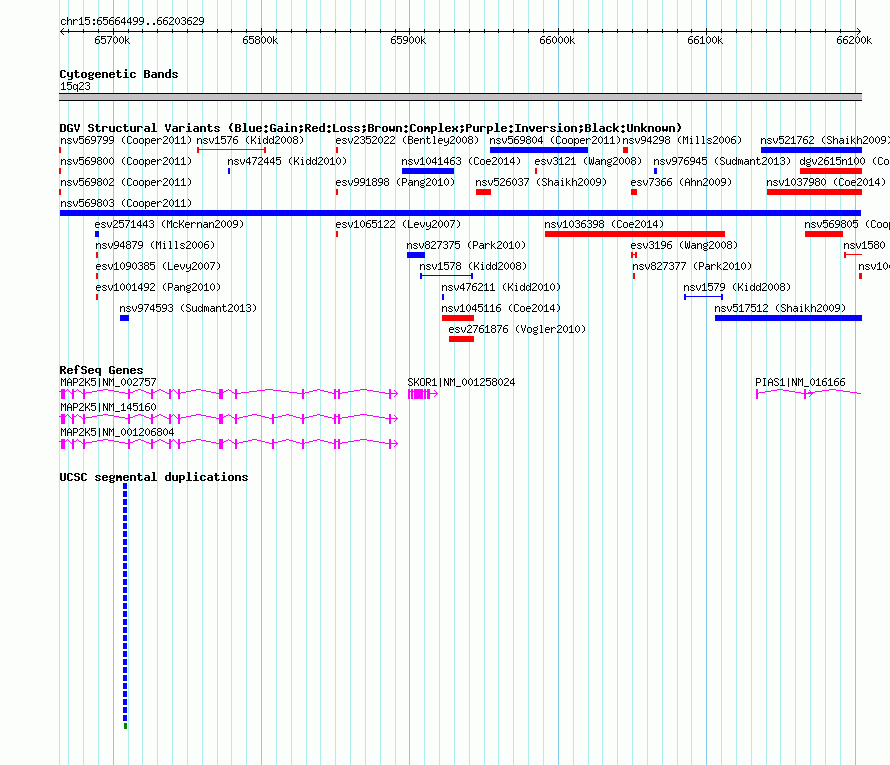890x765 pixels.
Task: Select the nsv569804 blue gain bar
Action: click(539, 150)
